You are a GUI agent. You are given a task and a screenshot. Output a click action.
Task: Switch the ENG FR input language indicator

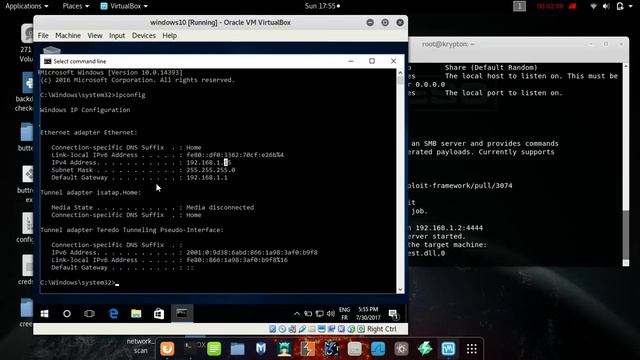click(344, 313)
